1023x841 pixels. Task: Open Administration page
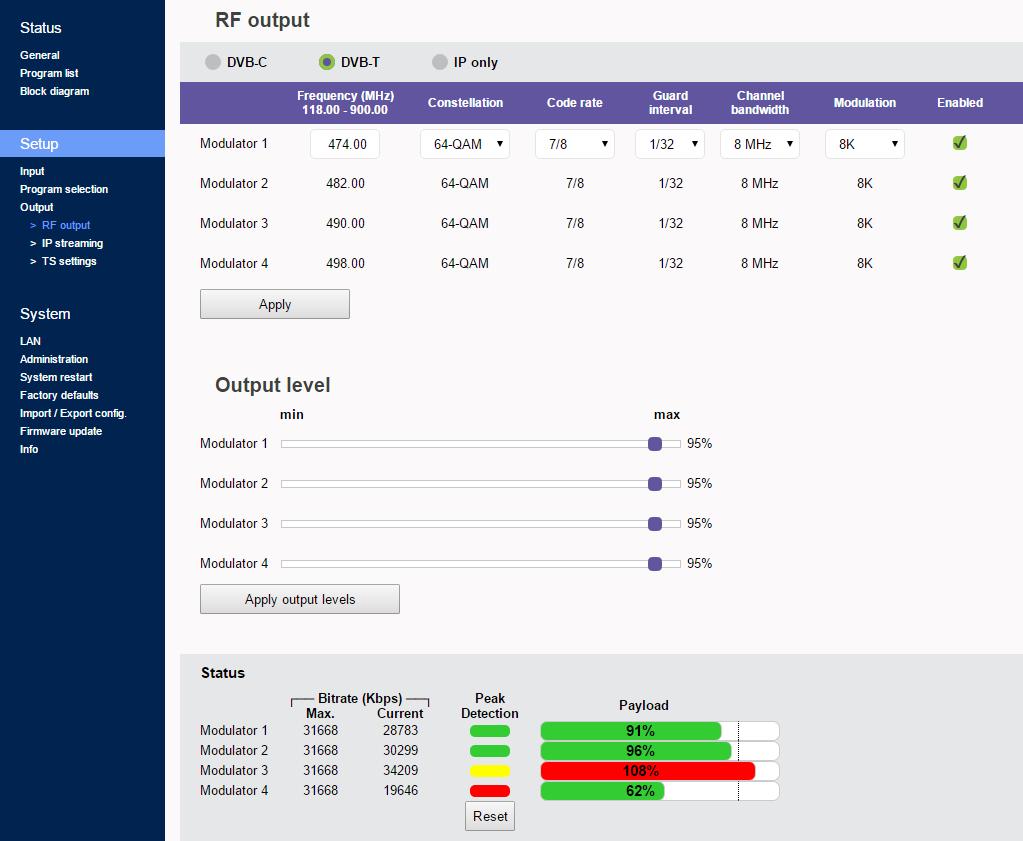(54, 359)
